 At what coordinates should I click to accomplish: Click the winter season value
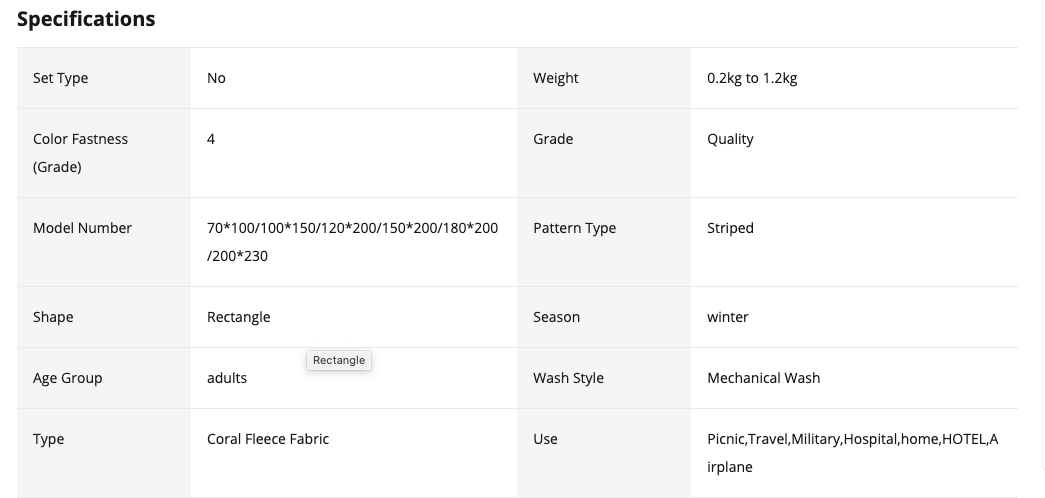727,317
